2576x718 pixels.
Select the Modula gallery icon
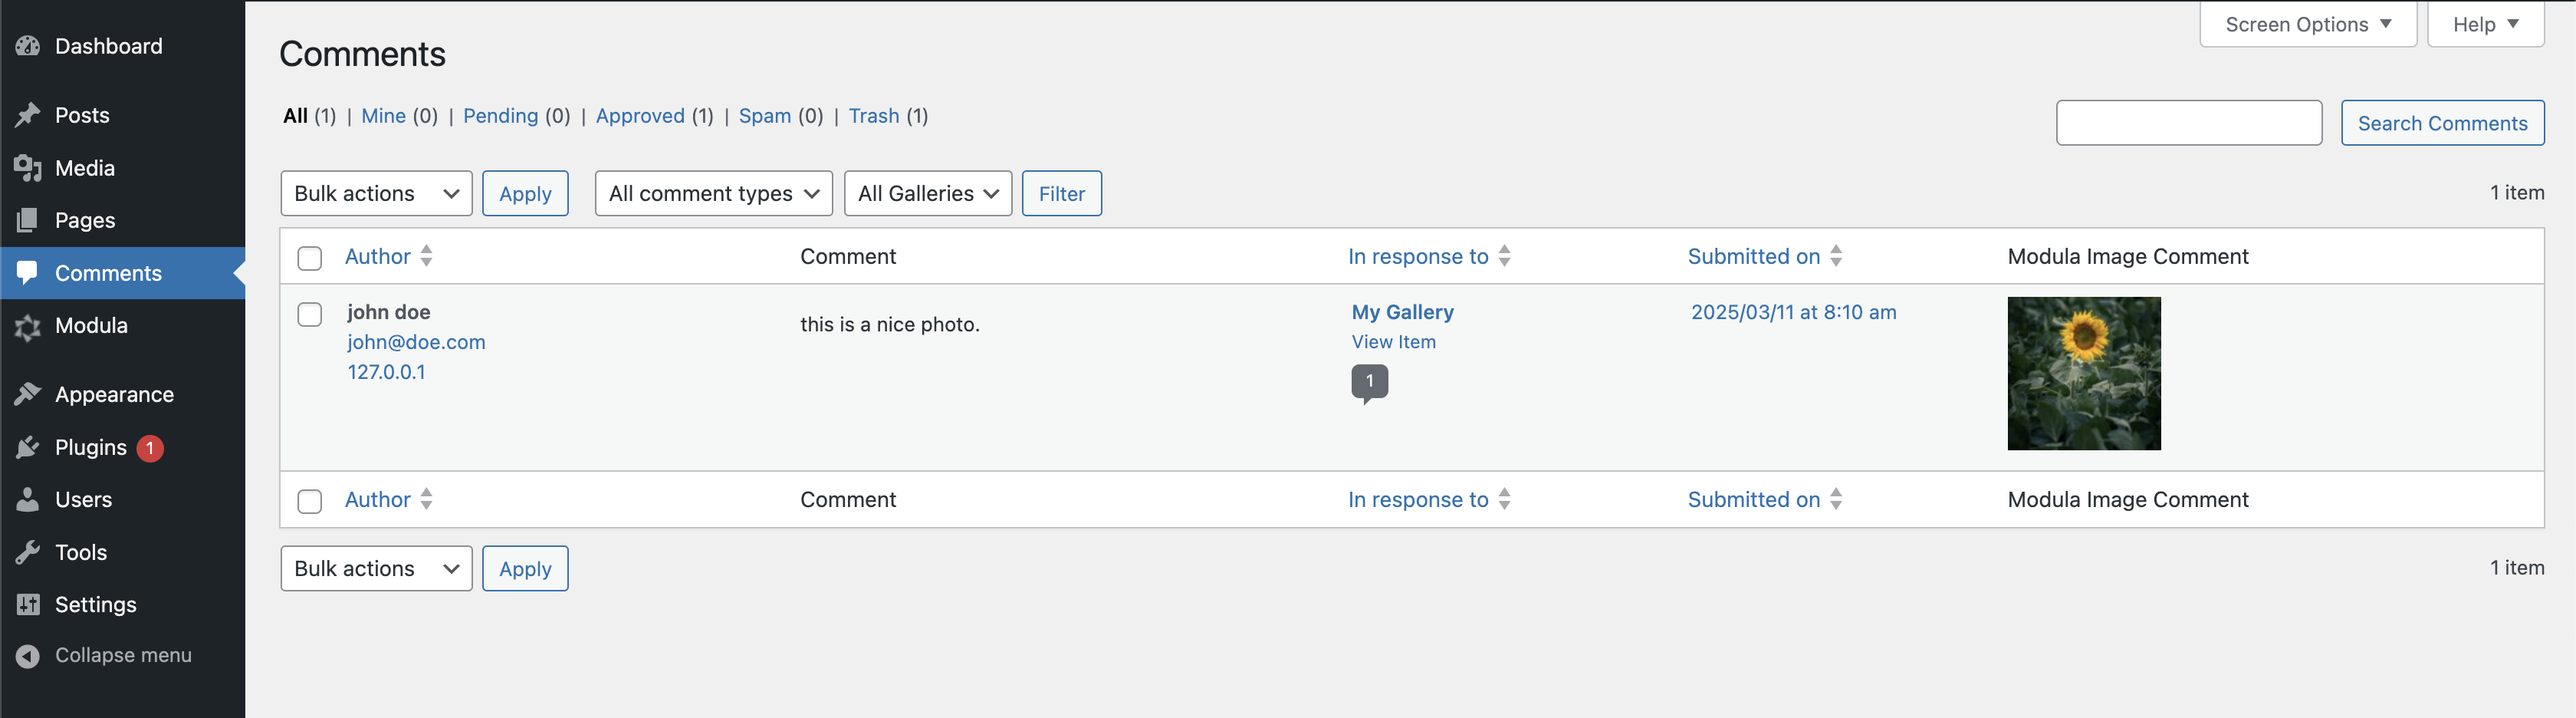[x=27, y=326]
